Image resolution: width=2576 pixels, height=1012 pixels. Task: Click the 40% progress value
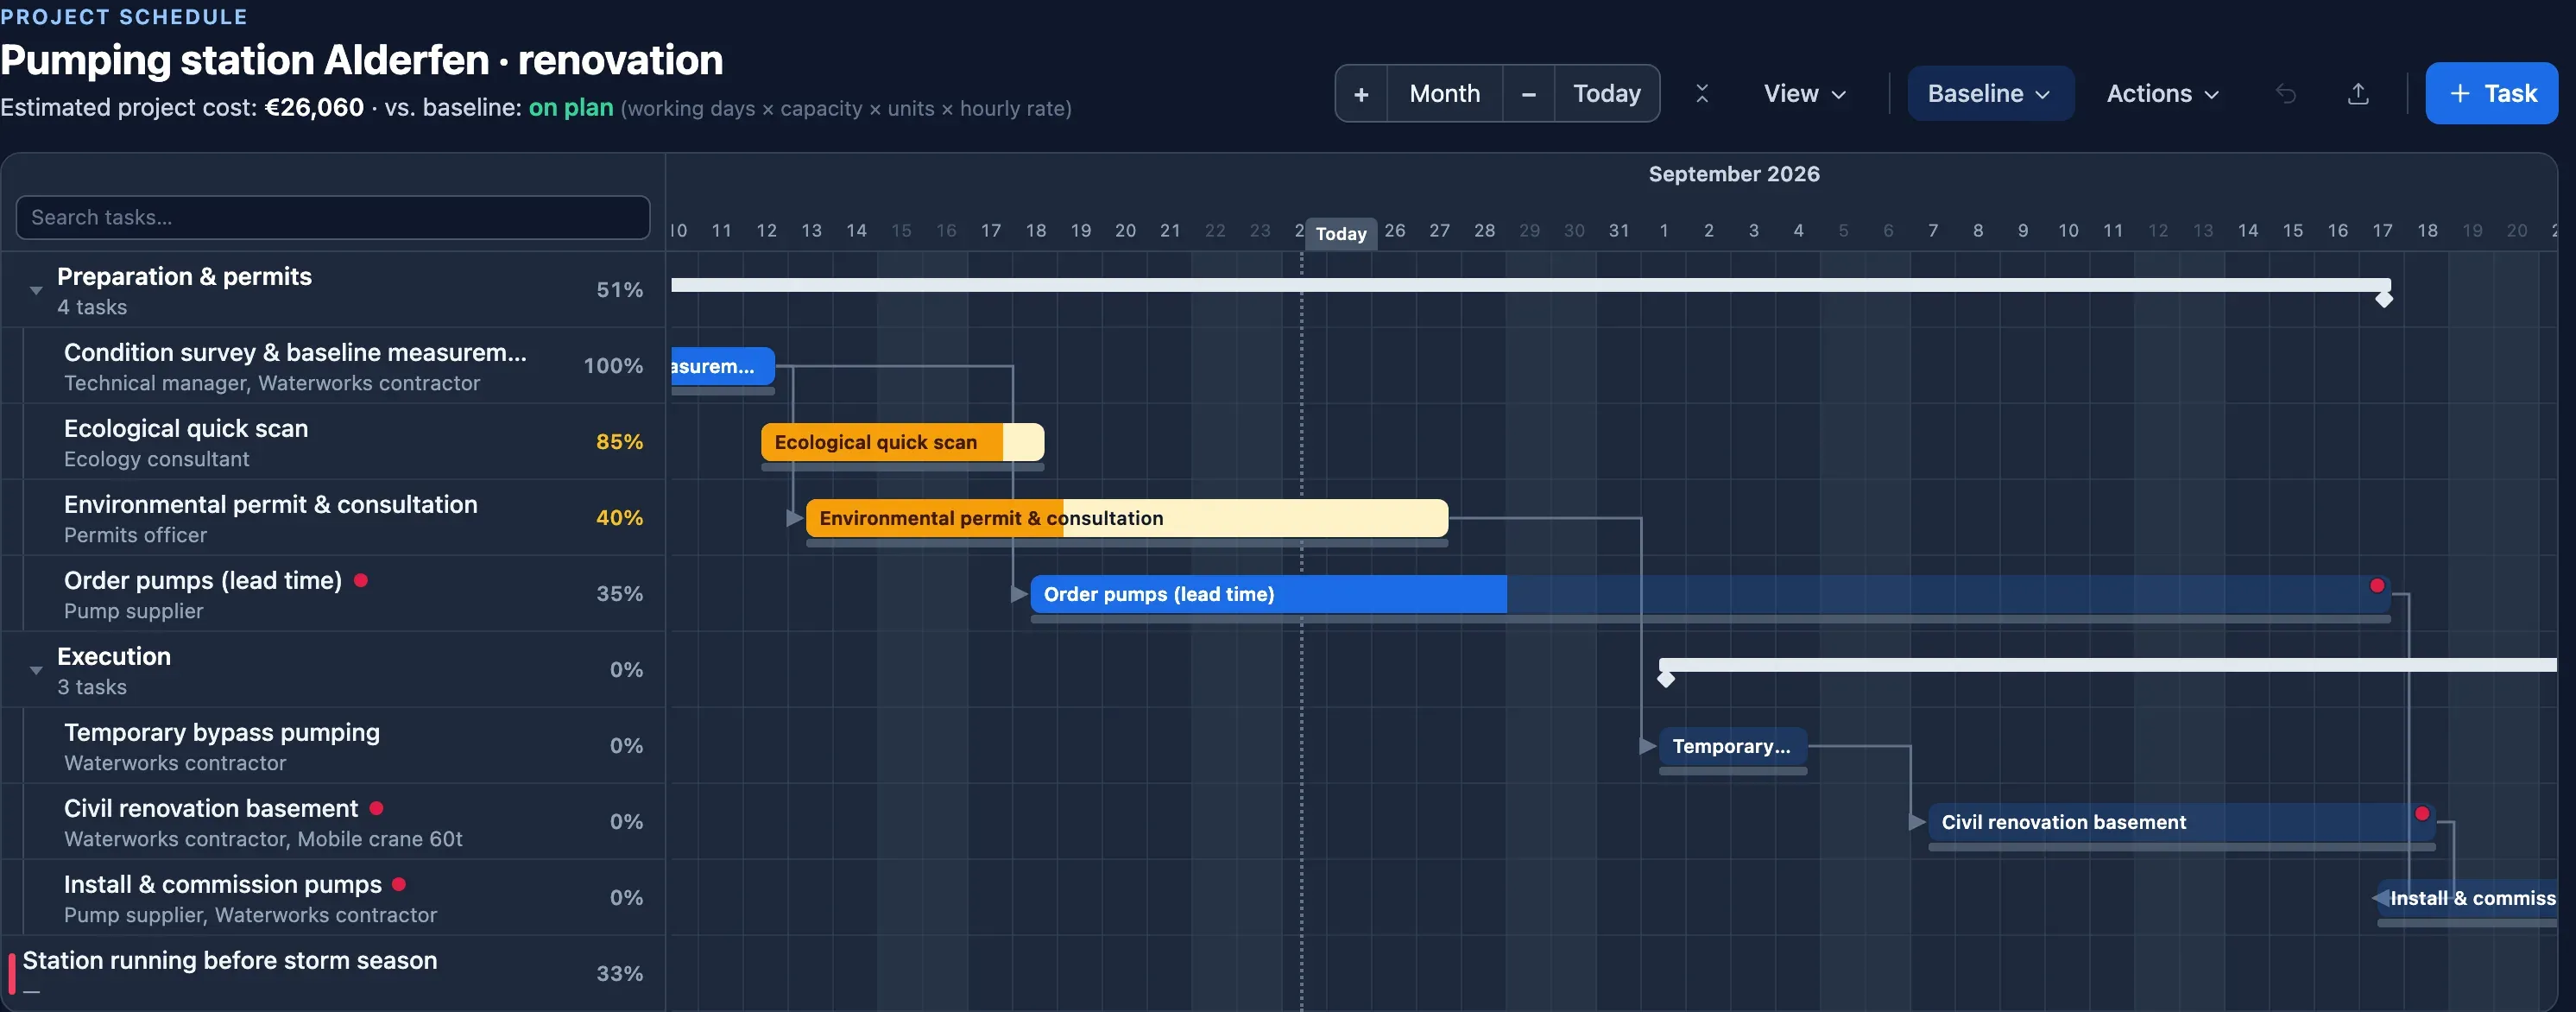pyautogui.click(x=619, y=518)
